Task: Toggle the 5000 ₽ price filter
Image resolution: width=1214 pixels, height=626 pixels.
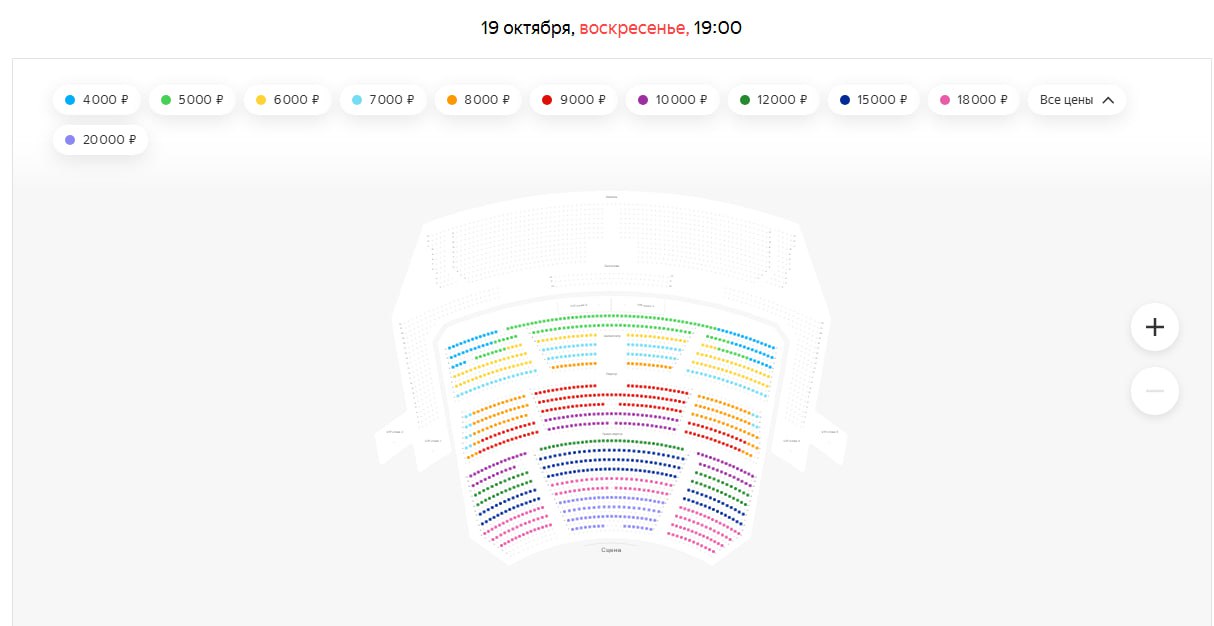Action: pos(193,100)
